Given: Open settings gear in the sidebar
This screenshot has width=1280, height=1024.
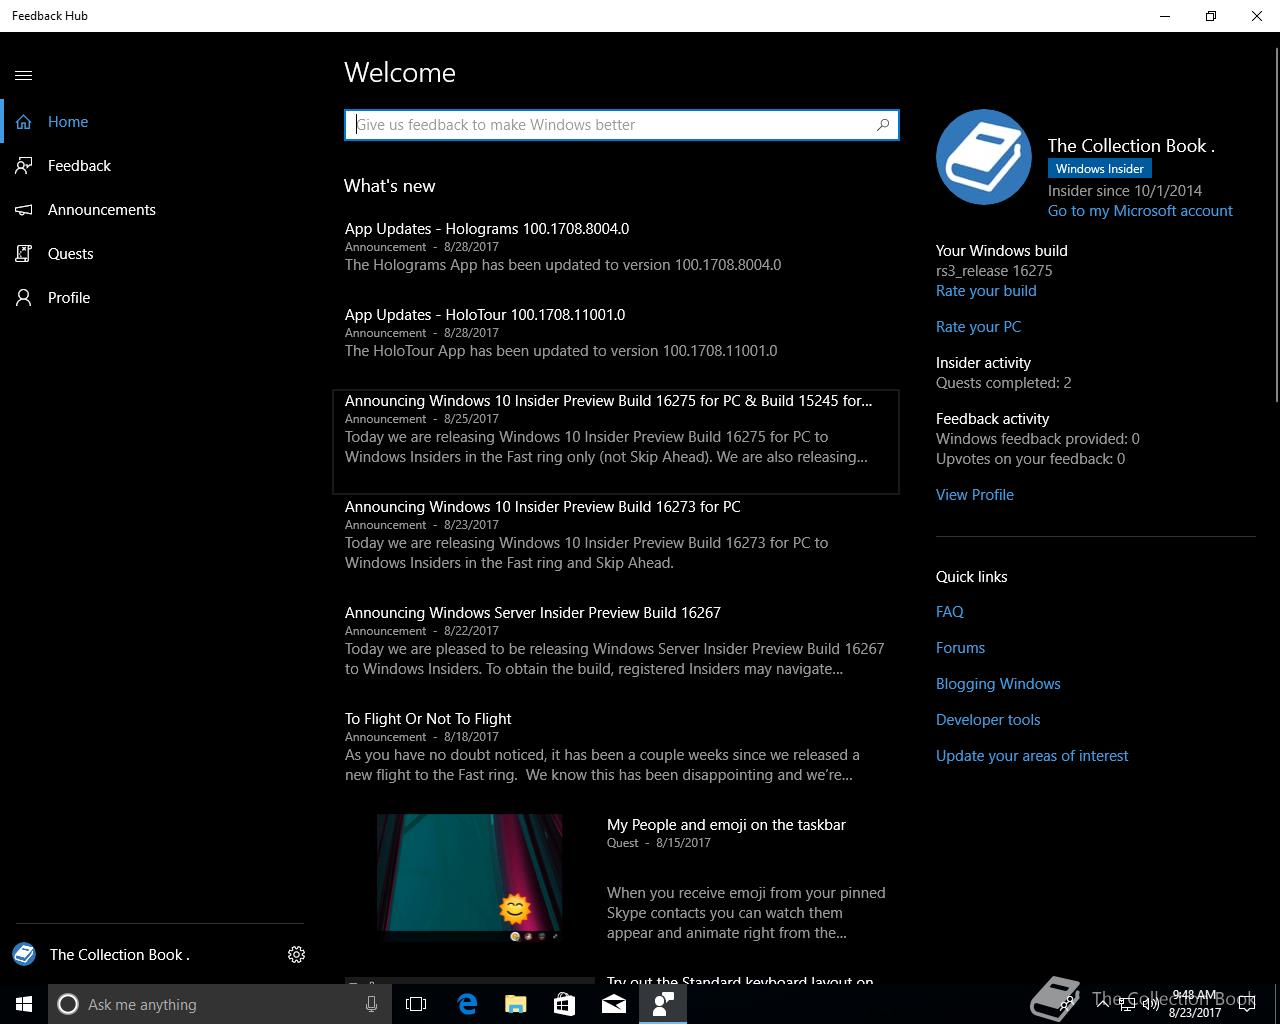Looking at the screenshot, I should (296, 954).
